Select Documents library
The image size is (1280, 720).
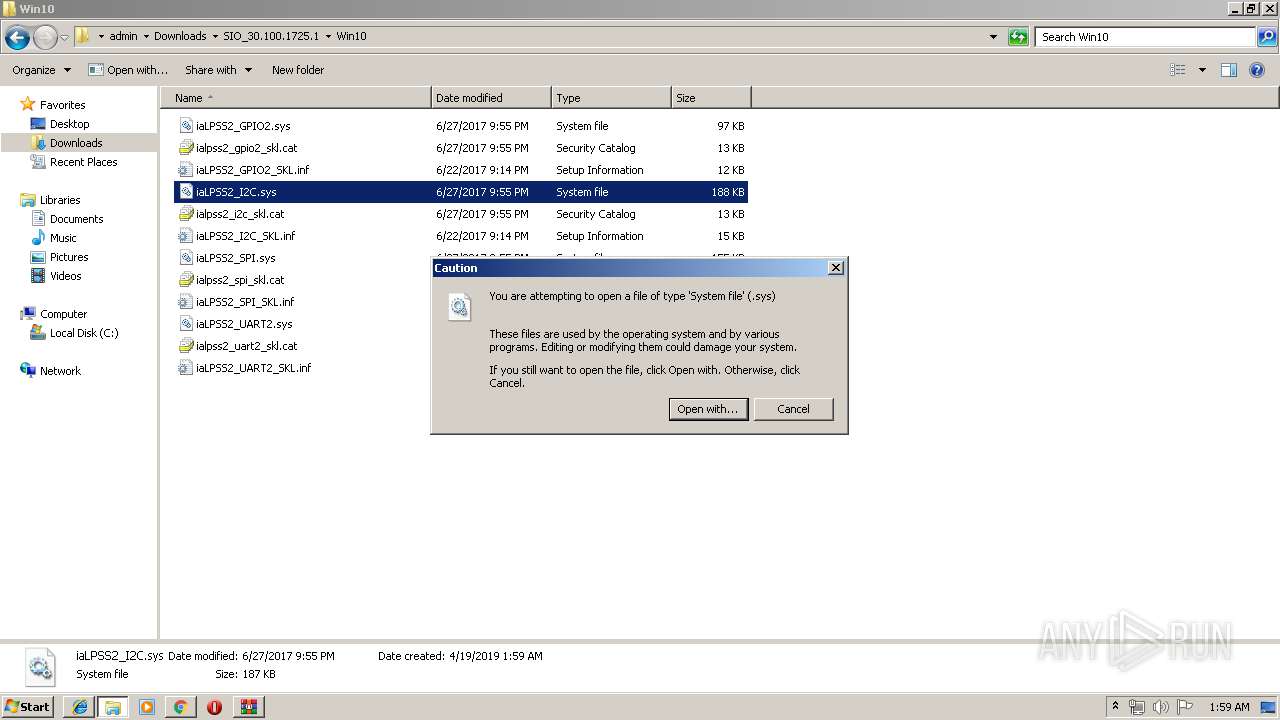[76, 219]
